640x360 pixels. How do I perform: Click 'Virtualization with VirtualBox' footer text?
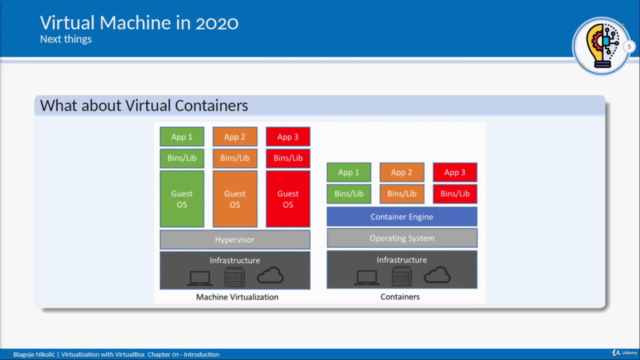[103, 354]
